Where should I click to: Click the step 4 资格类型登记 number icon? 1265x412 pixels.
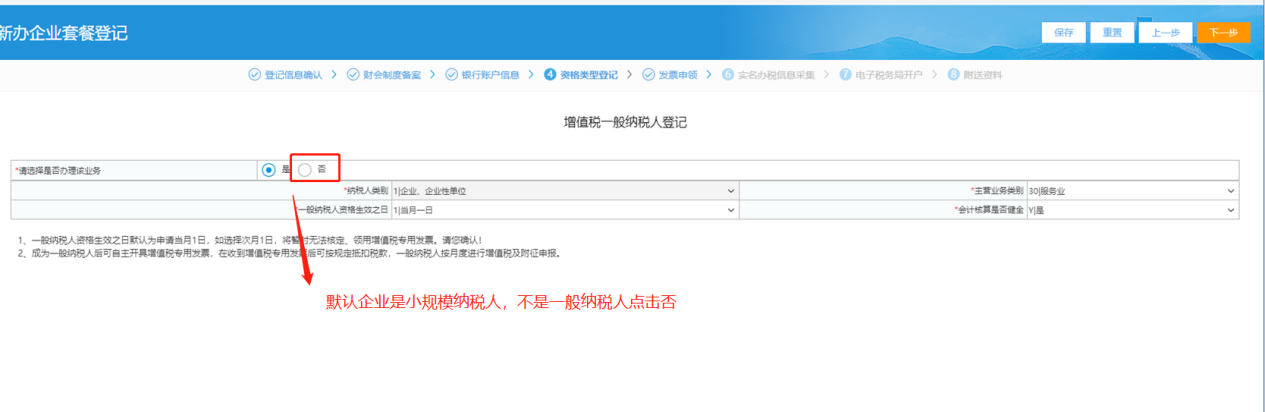(x=550, y=75)
